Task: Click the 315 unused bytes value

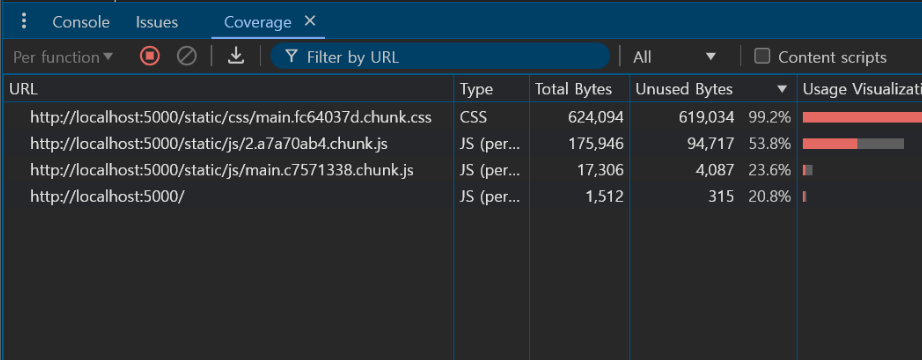Action: point(721,196)
